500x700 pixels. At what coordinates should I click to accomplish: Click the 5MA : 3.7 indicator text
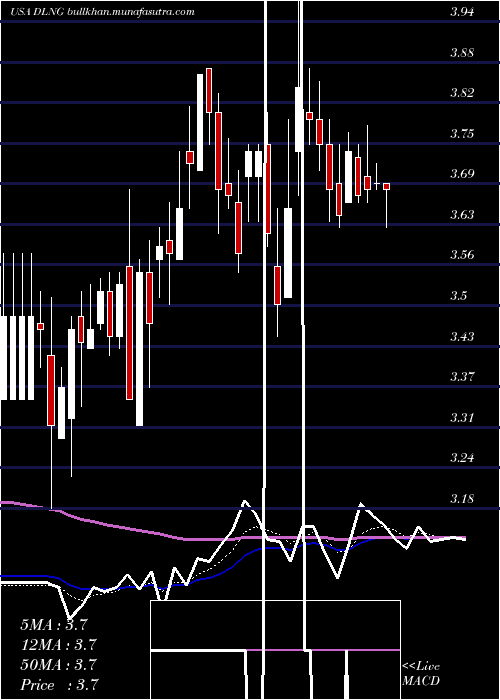53,625
